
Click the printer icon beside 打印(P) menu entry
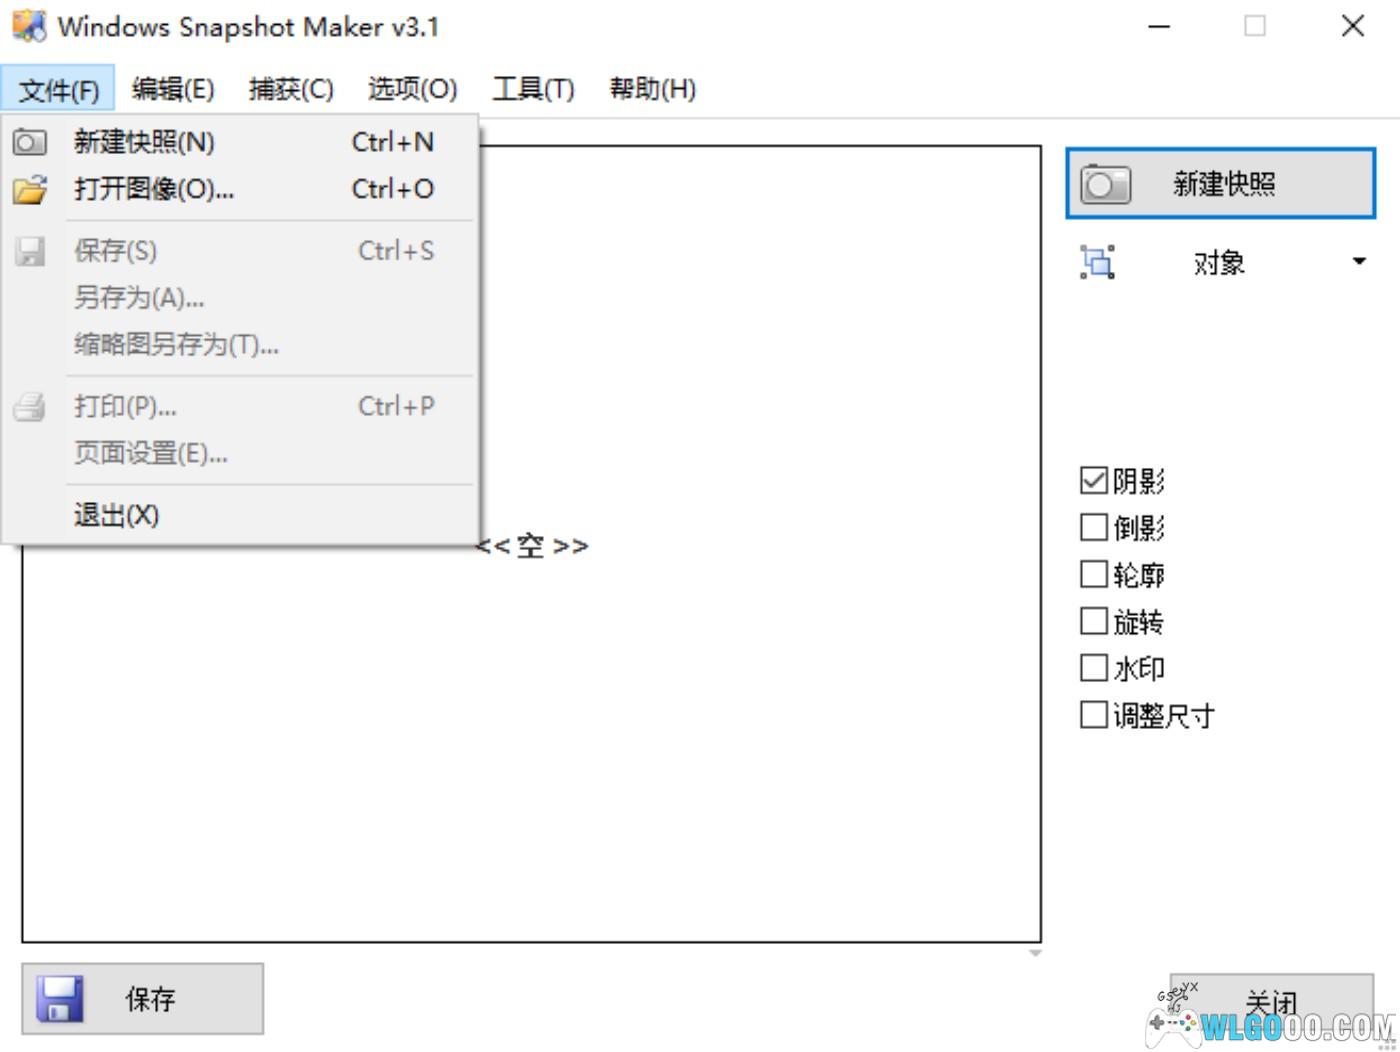click(30, 407)
